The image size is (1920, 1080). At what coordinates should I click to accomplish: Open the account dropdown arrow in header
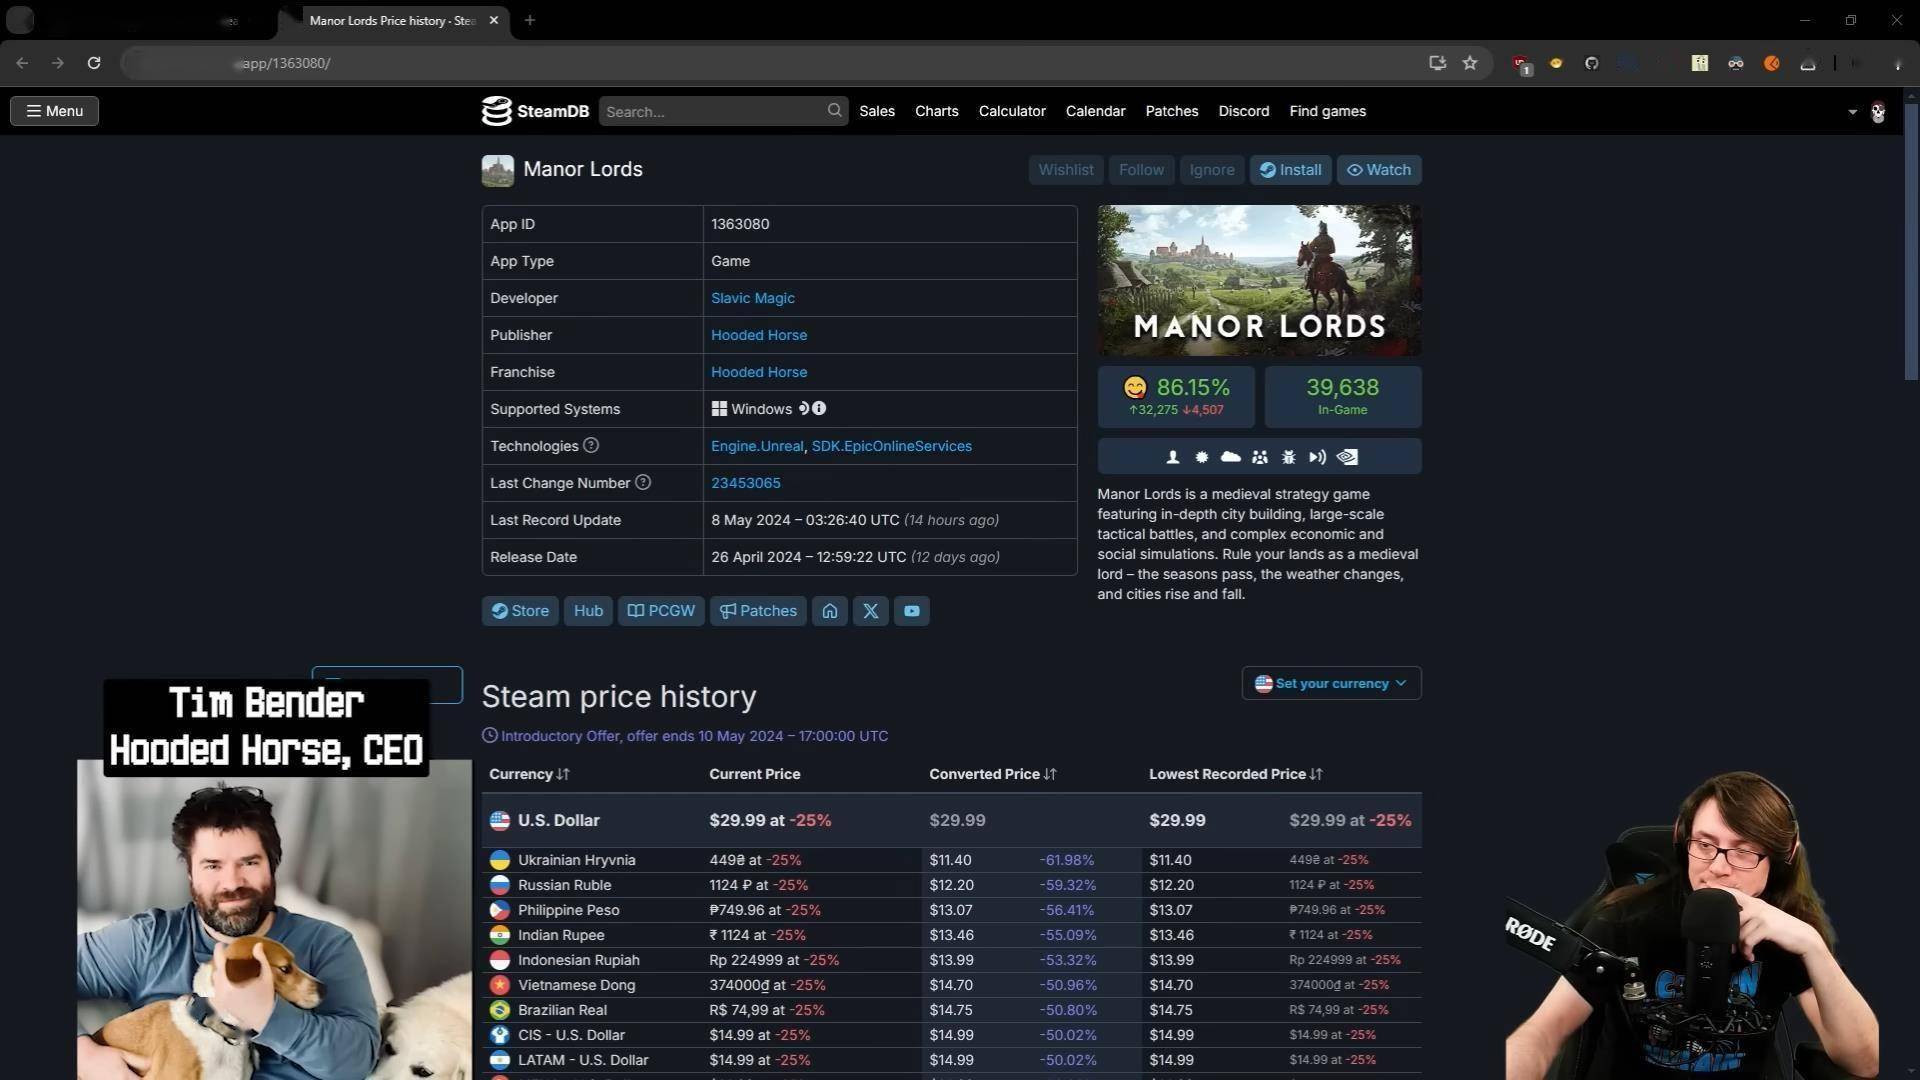(x=1852, y=112)
